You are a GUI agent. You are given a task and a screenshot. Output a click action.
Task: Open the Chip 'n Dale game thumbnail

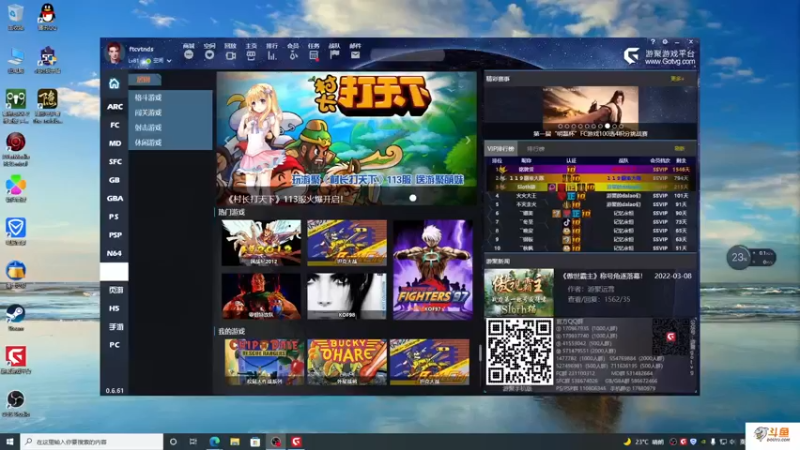[x=264, y=362]
